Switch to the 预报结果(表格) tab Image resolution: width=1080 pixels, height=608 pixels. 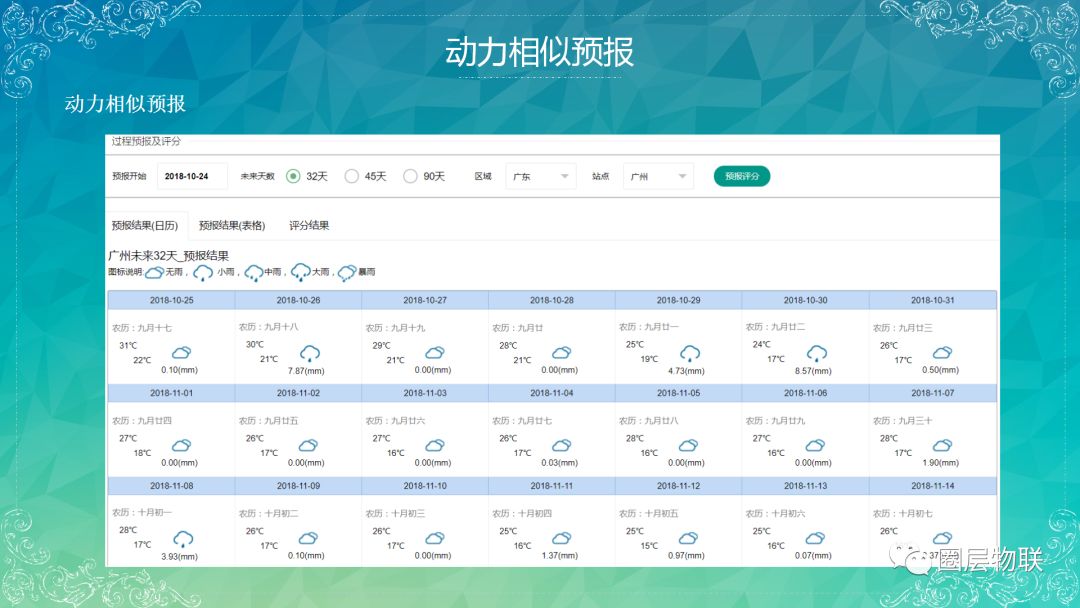(x=232, y=225)
